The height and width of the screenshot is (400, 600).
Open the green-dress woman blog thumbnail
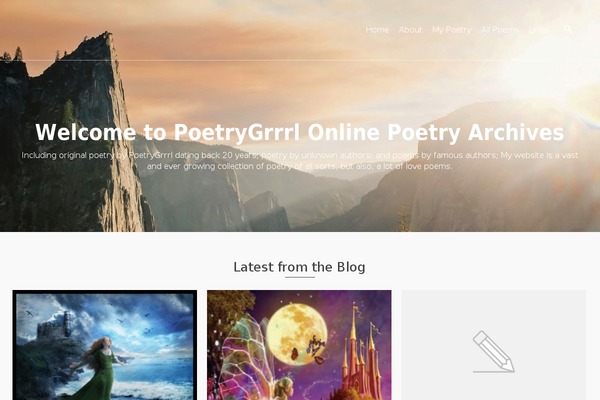click(x=105, y=345)
